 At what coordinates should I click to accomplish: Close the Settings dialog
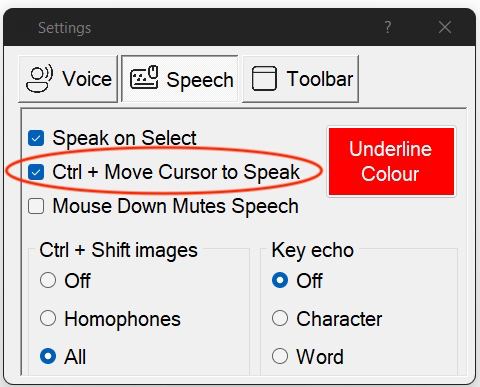point(445,27)
